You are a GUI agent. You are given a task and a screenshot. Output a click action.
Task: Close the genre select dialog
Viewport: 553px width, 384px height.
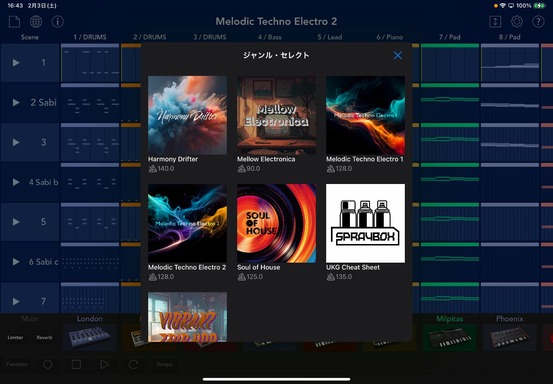tap(397, 55)
